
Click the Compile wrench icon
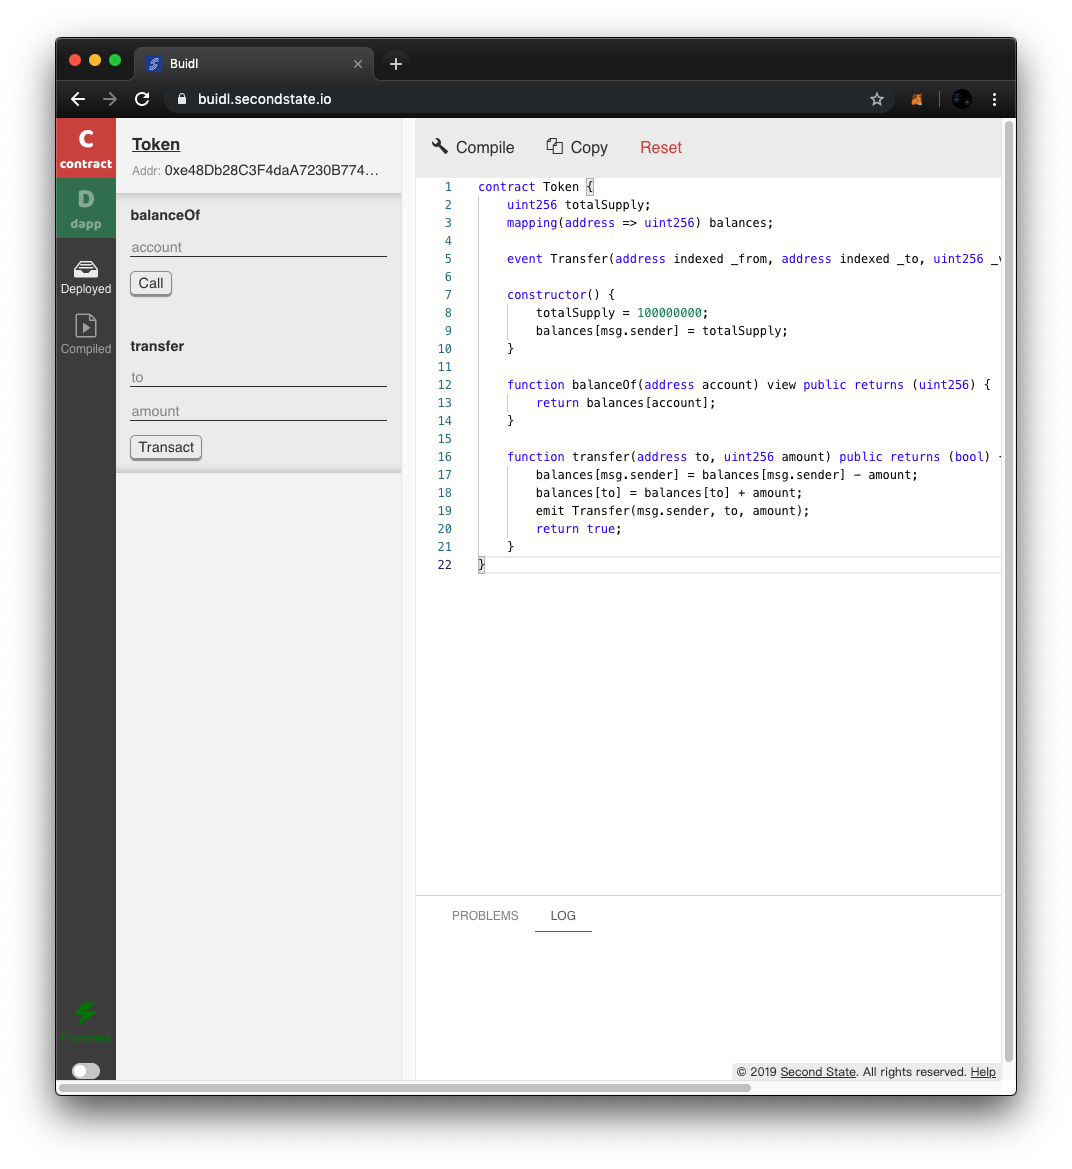coord(440,147)
